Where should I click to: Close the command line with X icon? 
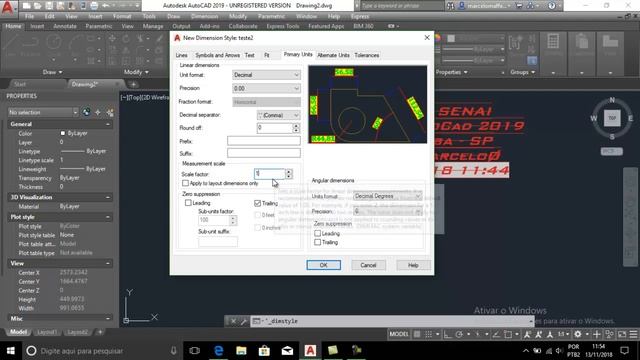[x=233, y=321]
